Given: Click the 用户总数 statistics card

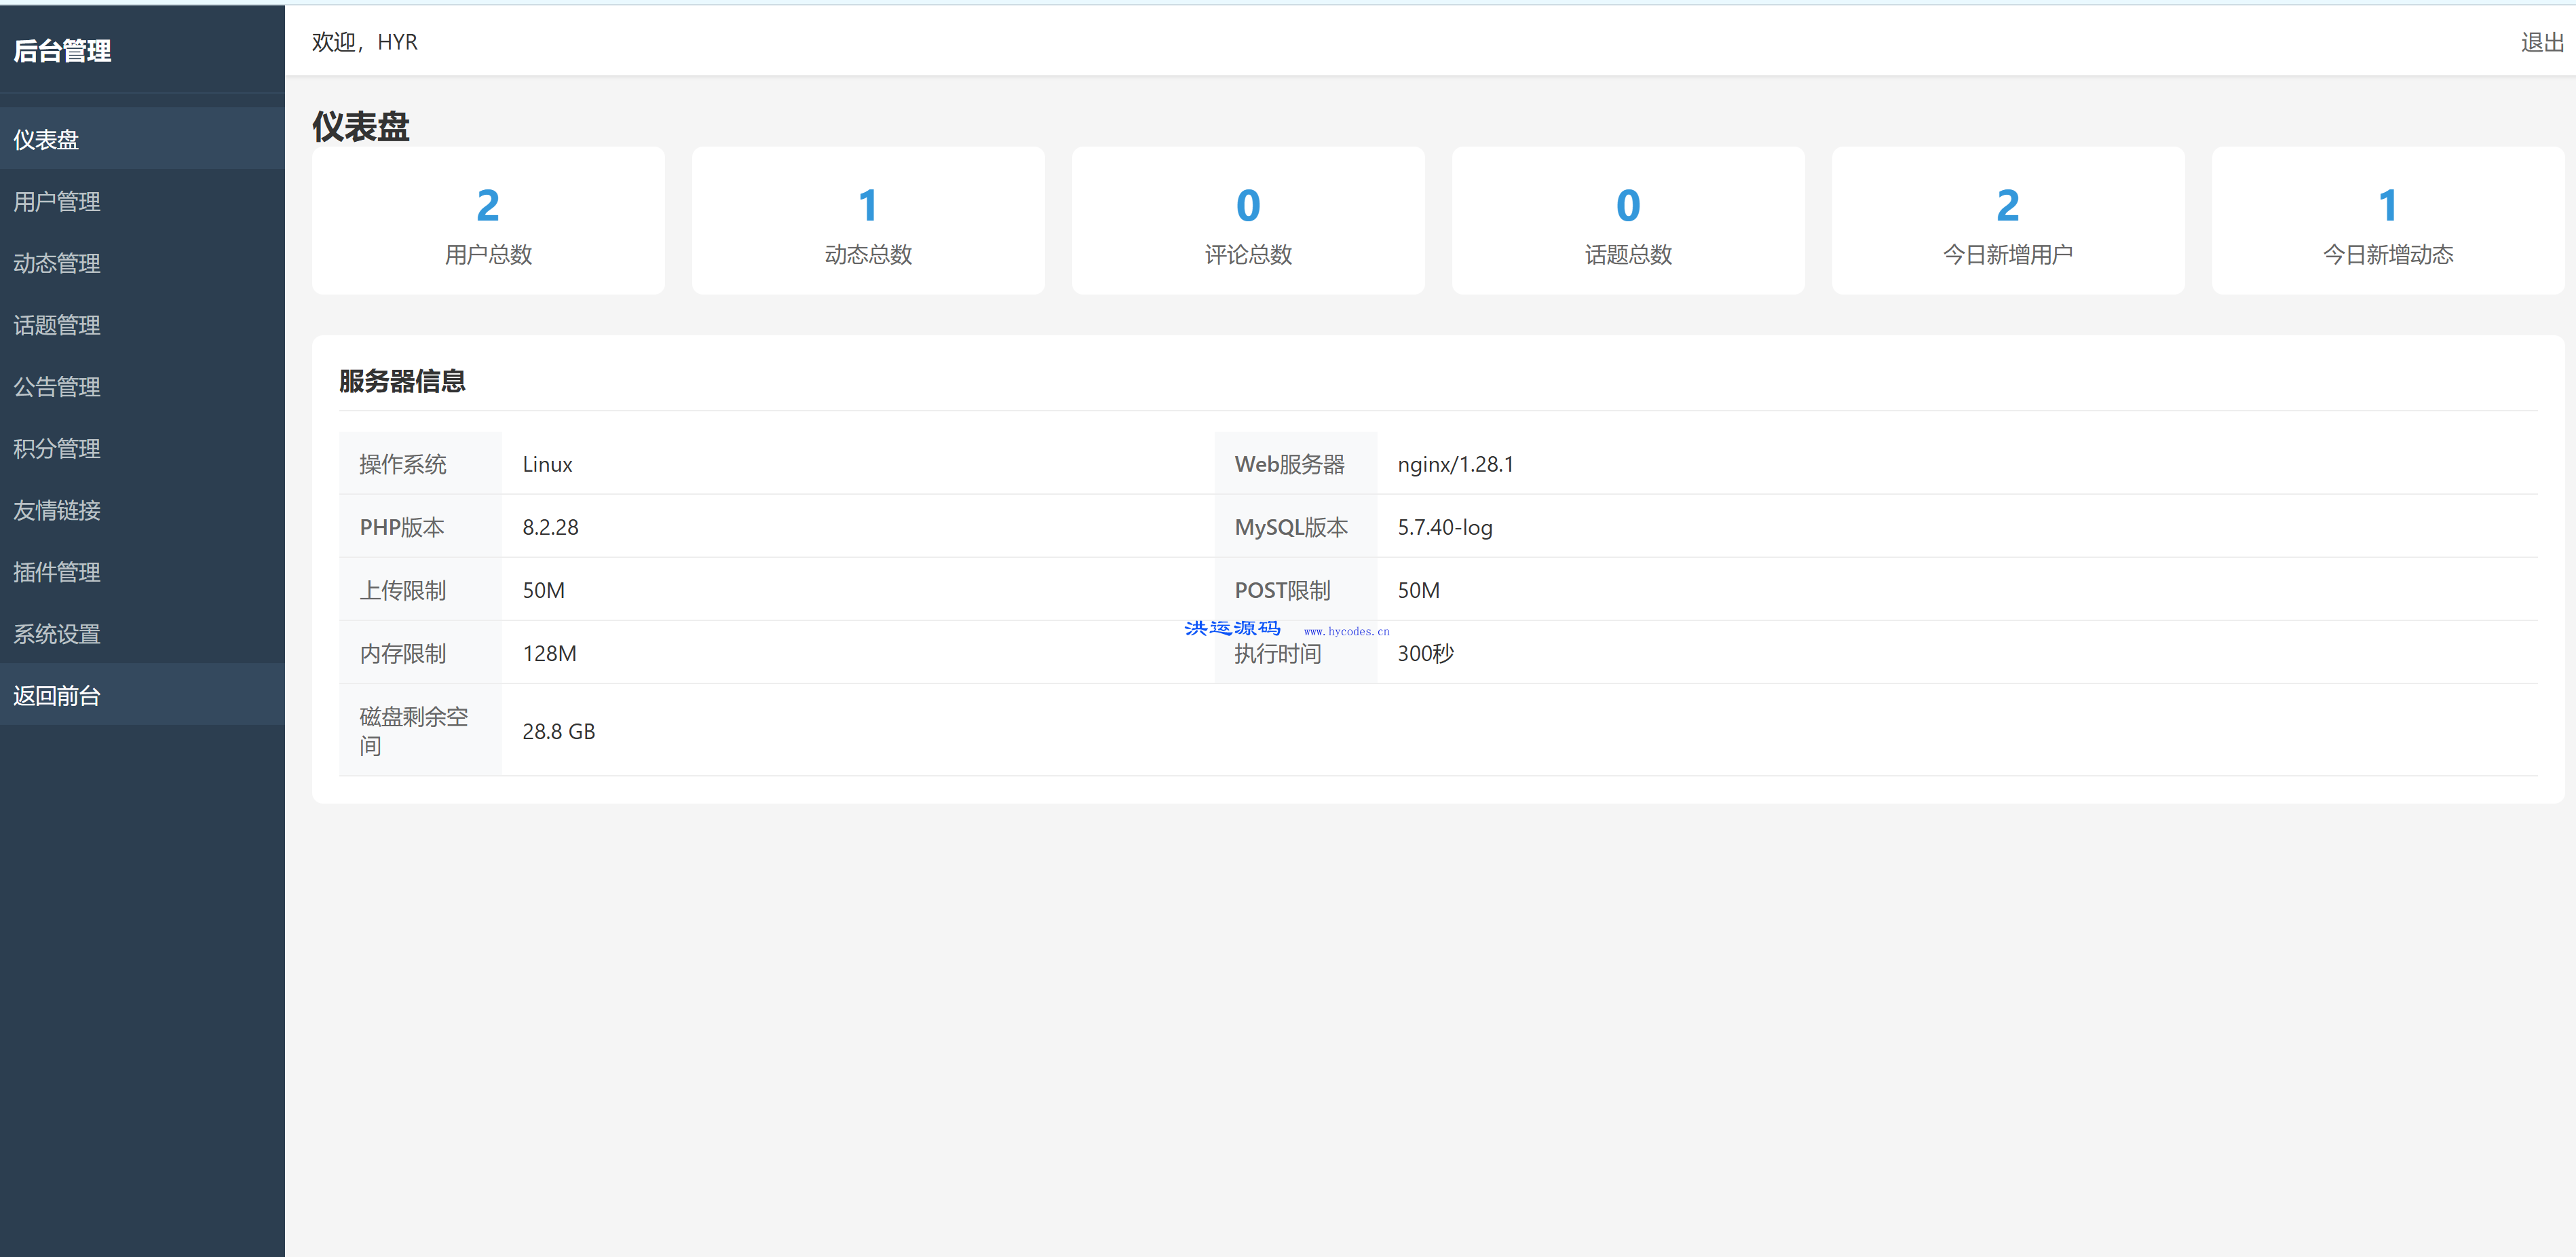Looking at the screenshot, I should pyautogui.click(x=488, y=221).
